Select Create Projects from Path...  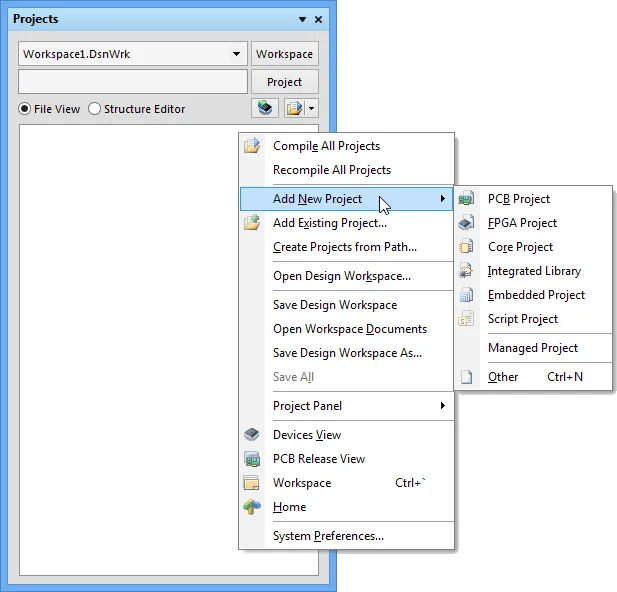[346, 247]
